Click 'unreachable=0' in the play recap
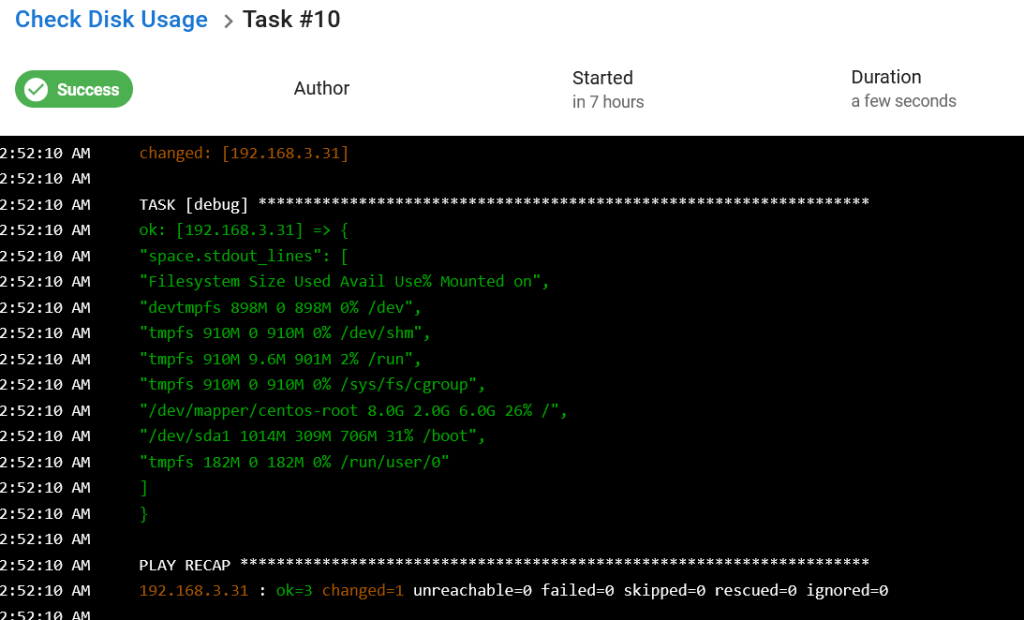Image resolution: width=1024 pixels, height=620 pixels. (x=472, y=591)
